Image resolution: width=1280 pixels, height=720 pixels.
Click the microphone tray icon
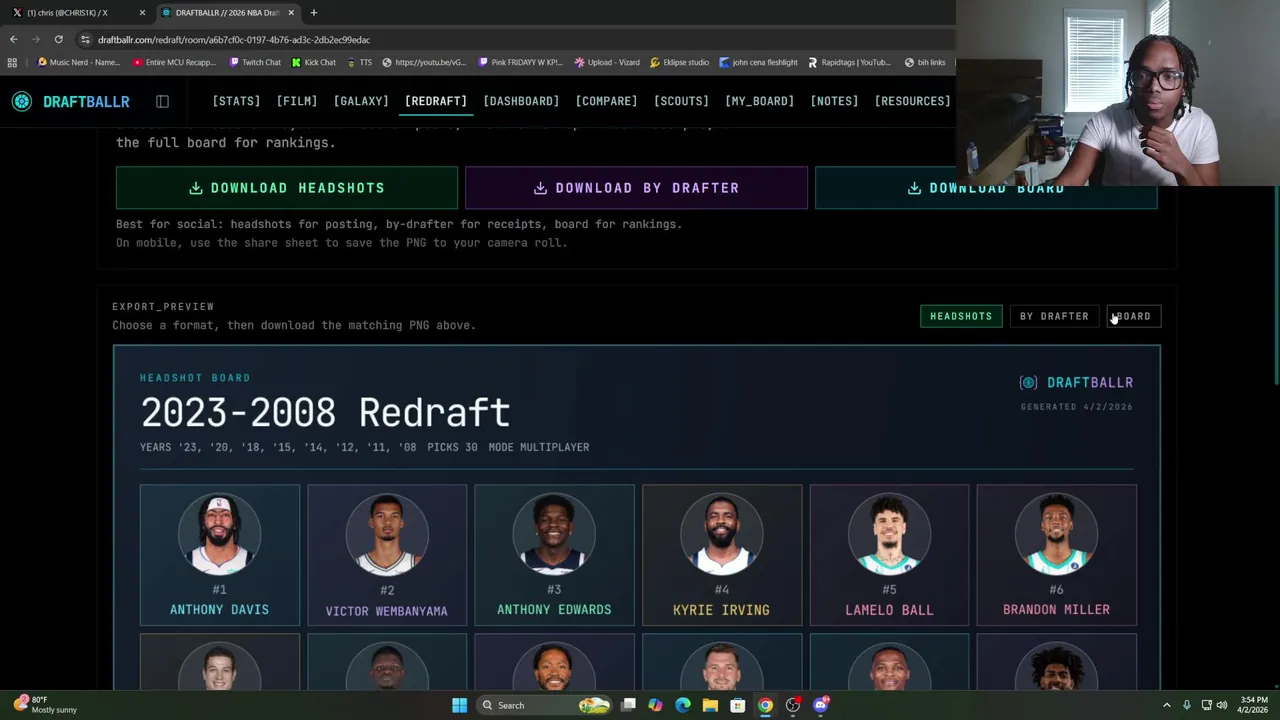point(1187,705)
